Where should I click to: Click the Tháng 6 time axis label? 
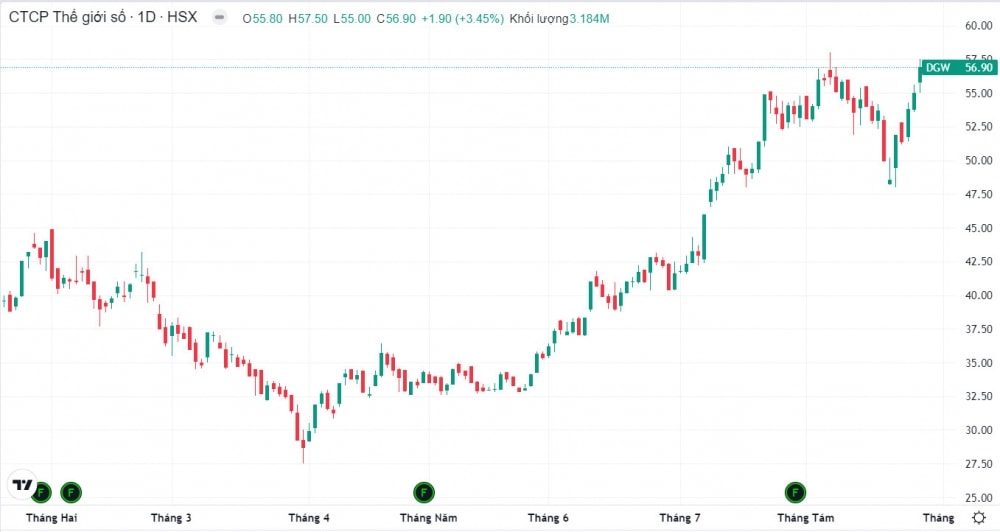[548, 517]
